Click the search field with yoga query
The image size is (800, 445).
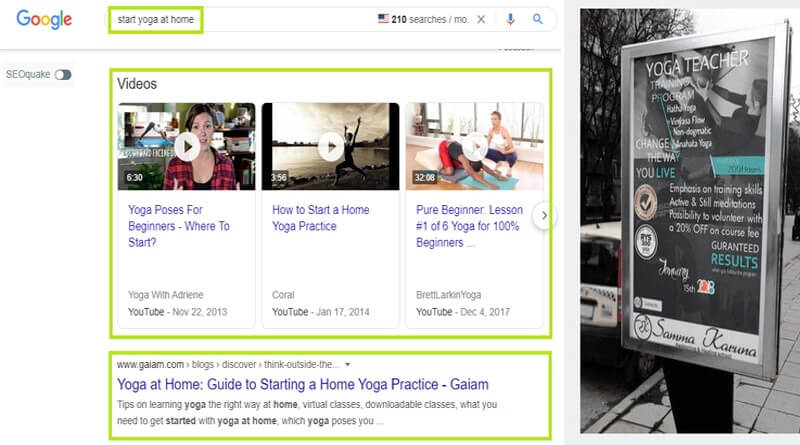155,19
